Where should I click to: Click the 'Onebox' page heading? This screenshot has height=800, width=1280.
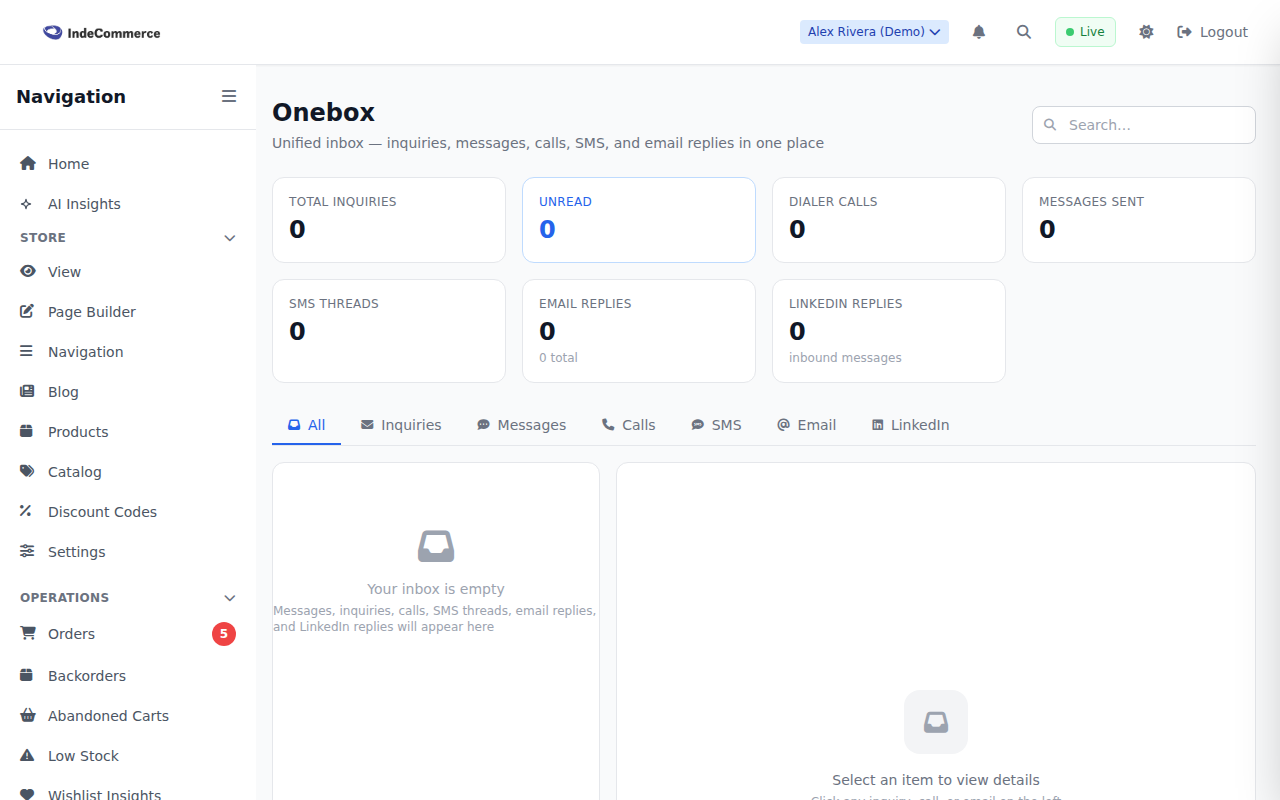(324, 112)
